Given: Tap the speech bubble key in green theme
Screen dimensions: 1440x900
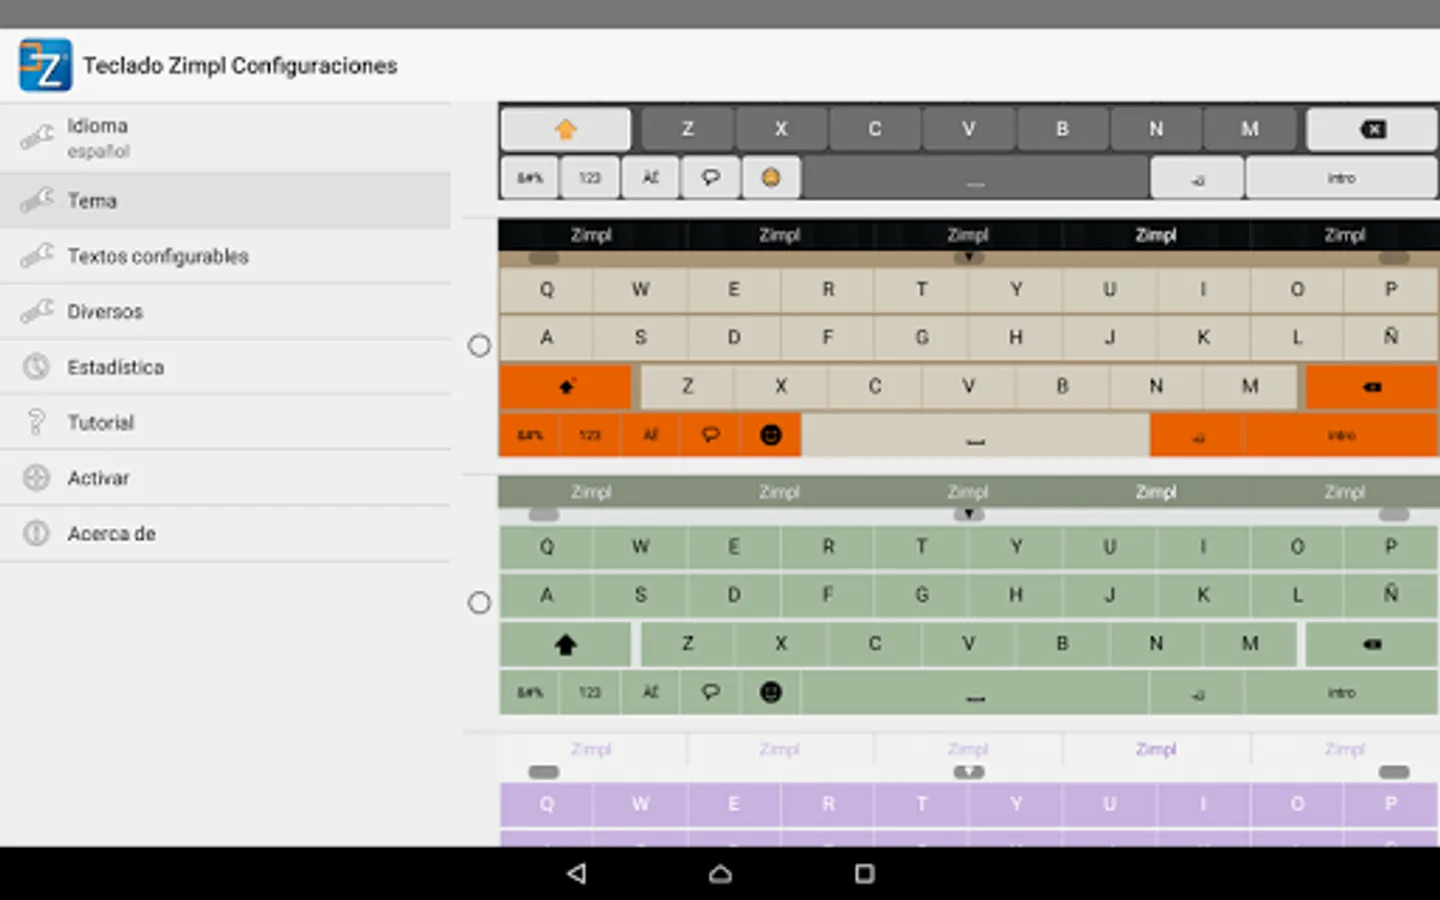Looking at the screenshot, I should pyautogui.click(x=711, y=692).
